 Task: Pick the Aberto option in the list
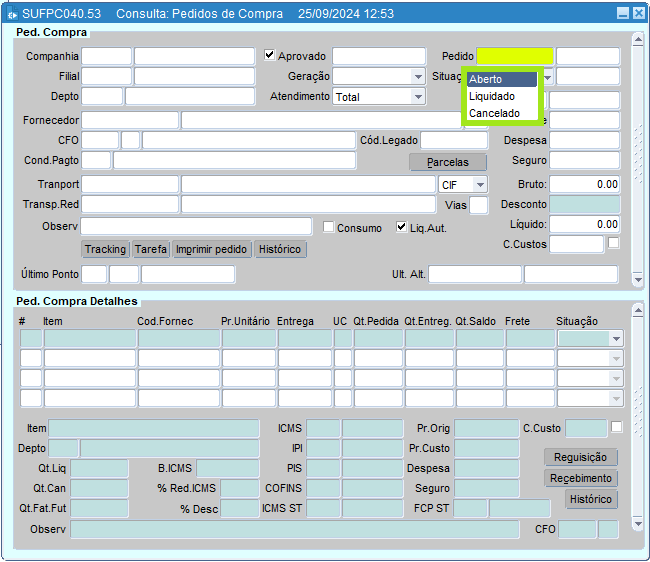486,79
